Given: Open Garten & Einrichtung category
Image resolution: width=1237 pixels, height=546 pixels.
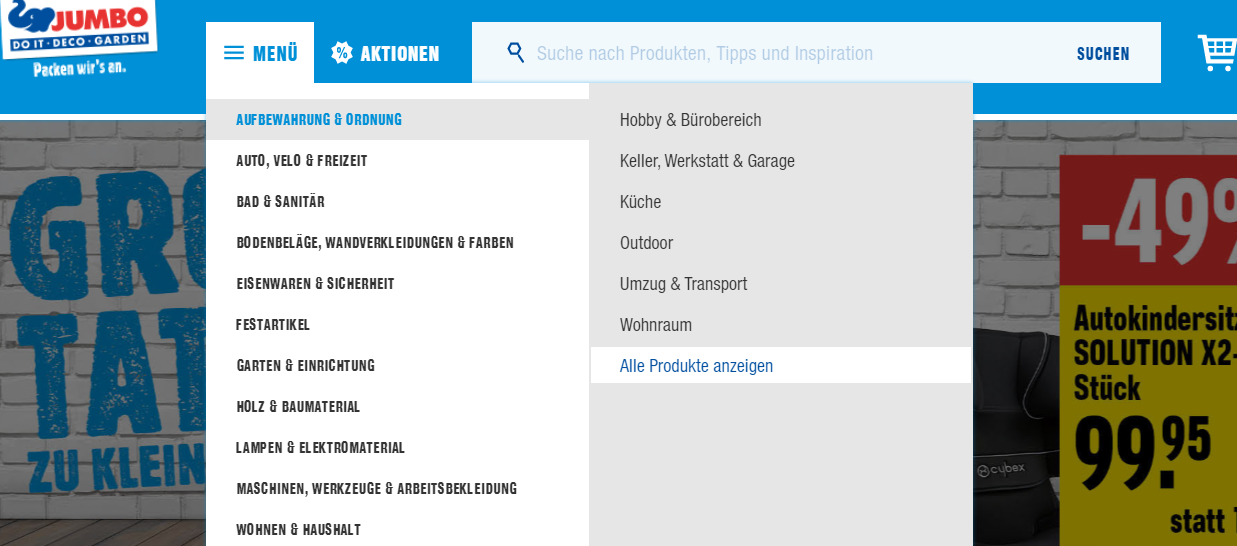Looking at the screenshot, I should tap(305, 366).
